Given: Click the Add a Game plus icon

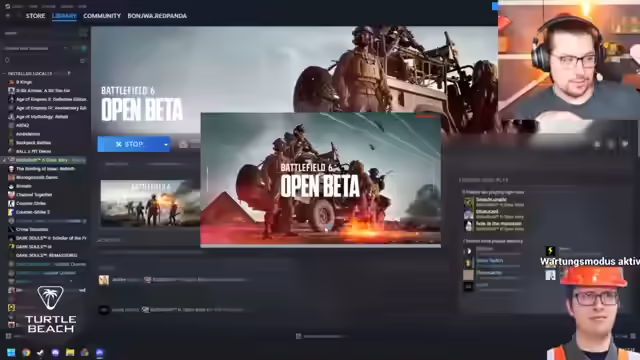Looking at the screenshot, I should click(8, 336).
